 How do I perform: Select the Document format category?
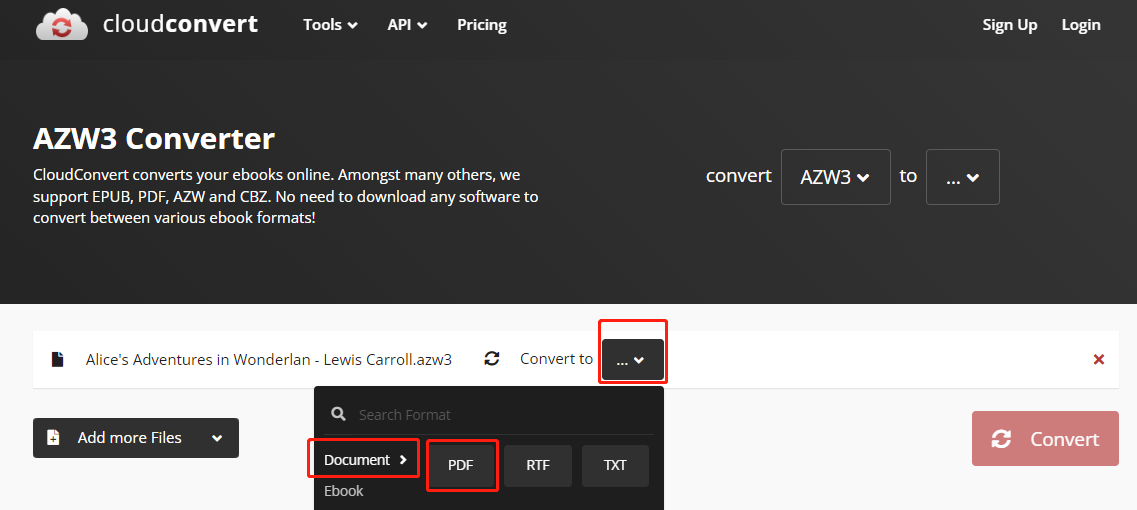(365, 460)
